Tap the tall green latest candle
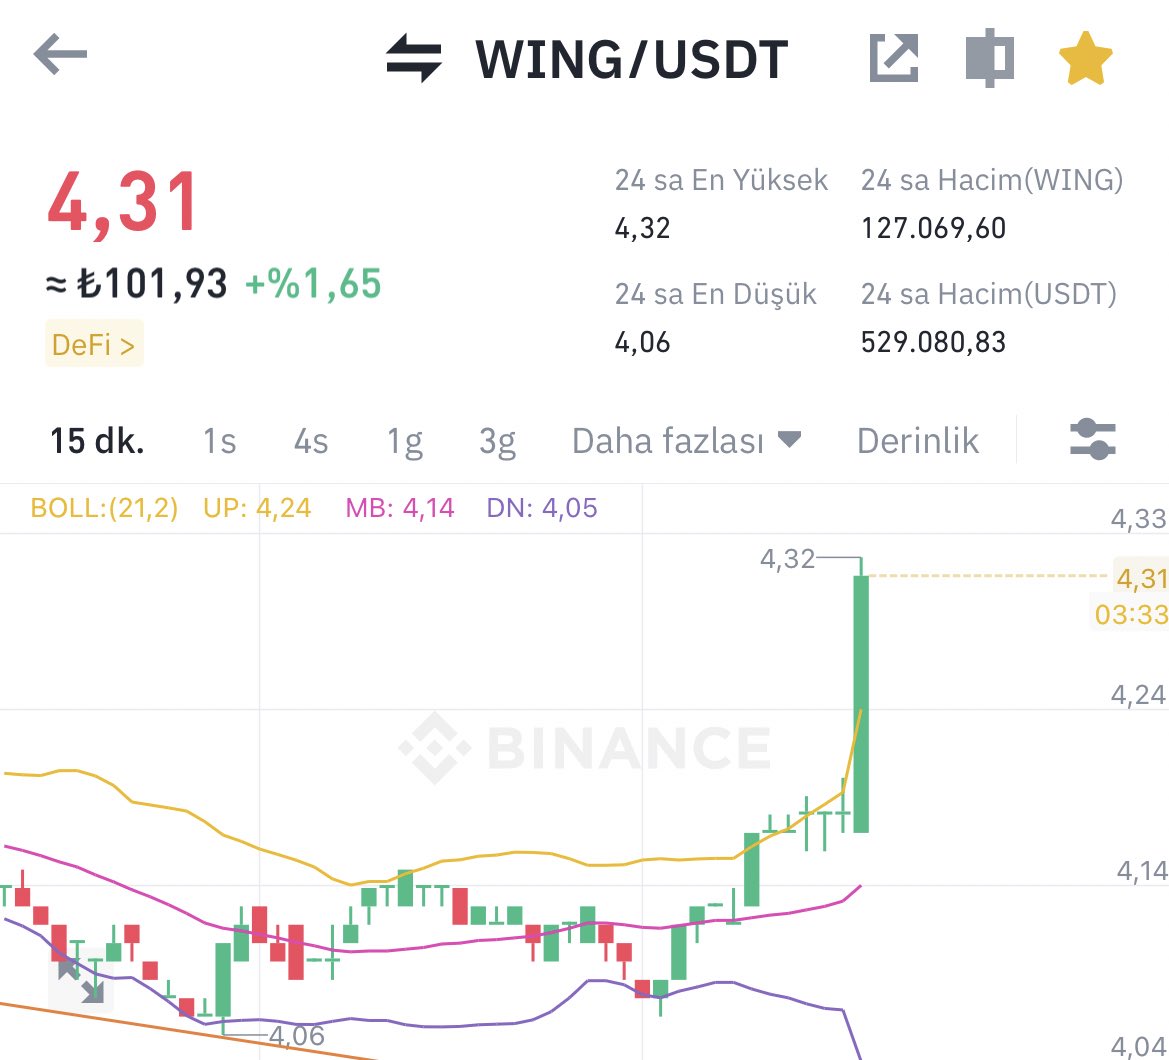 click(861, 704)
